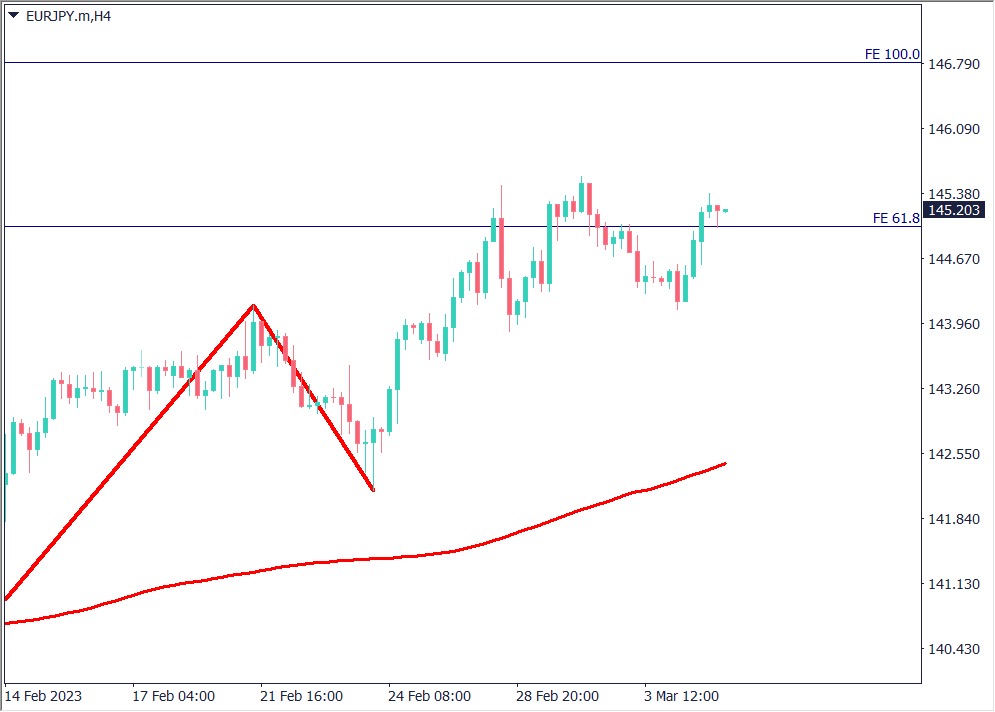Click the bottom-right endpoint of red zigzag line
Image resolution: width=995 pixels, height=712 pixels.
coord(373,490)
